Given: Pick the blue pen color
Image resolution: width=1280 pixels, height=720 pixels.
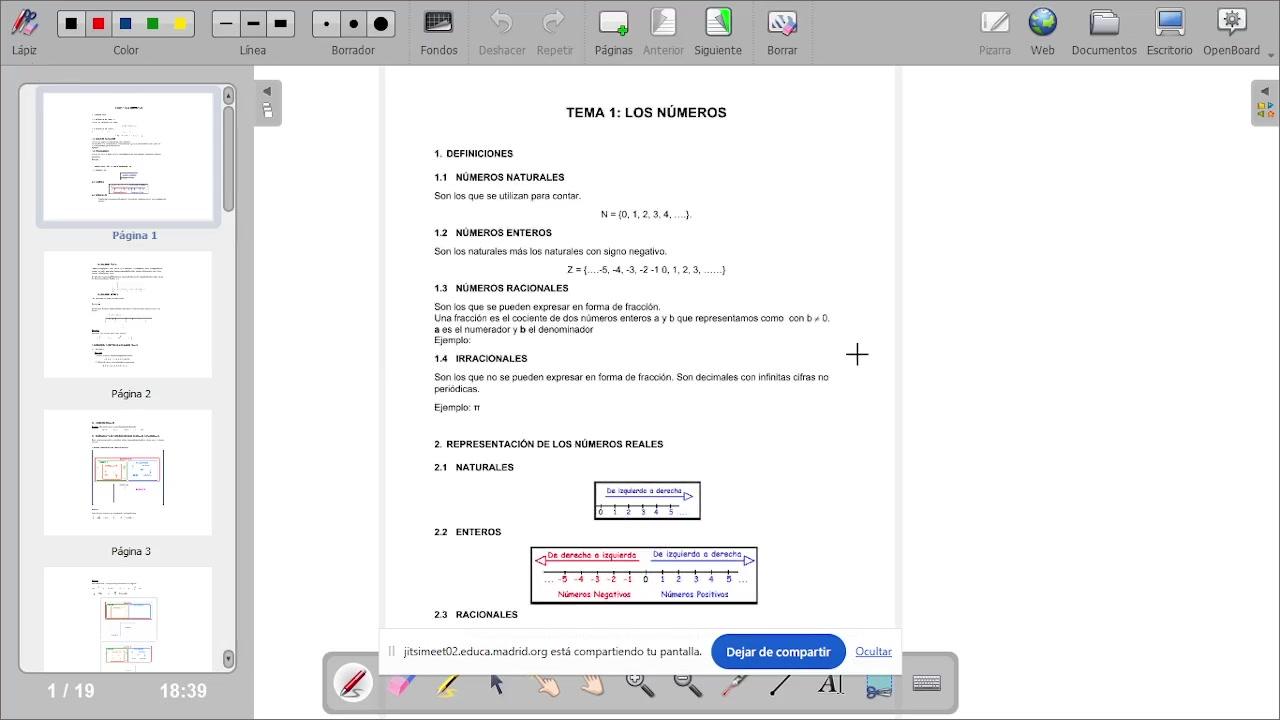Looking at the screenshot, I should point(125,23).
